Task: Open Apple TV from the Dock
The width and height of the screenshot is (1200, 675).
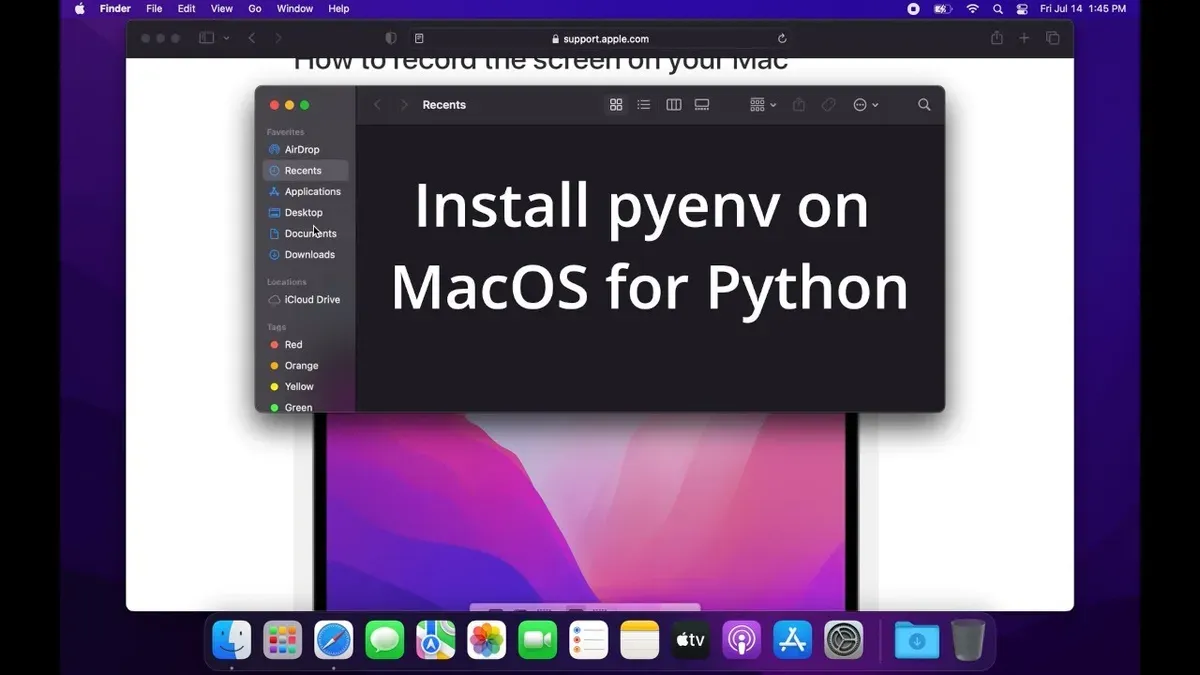Action: (691, 640)
